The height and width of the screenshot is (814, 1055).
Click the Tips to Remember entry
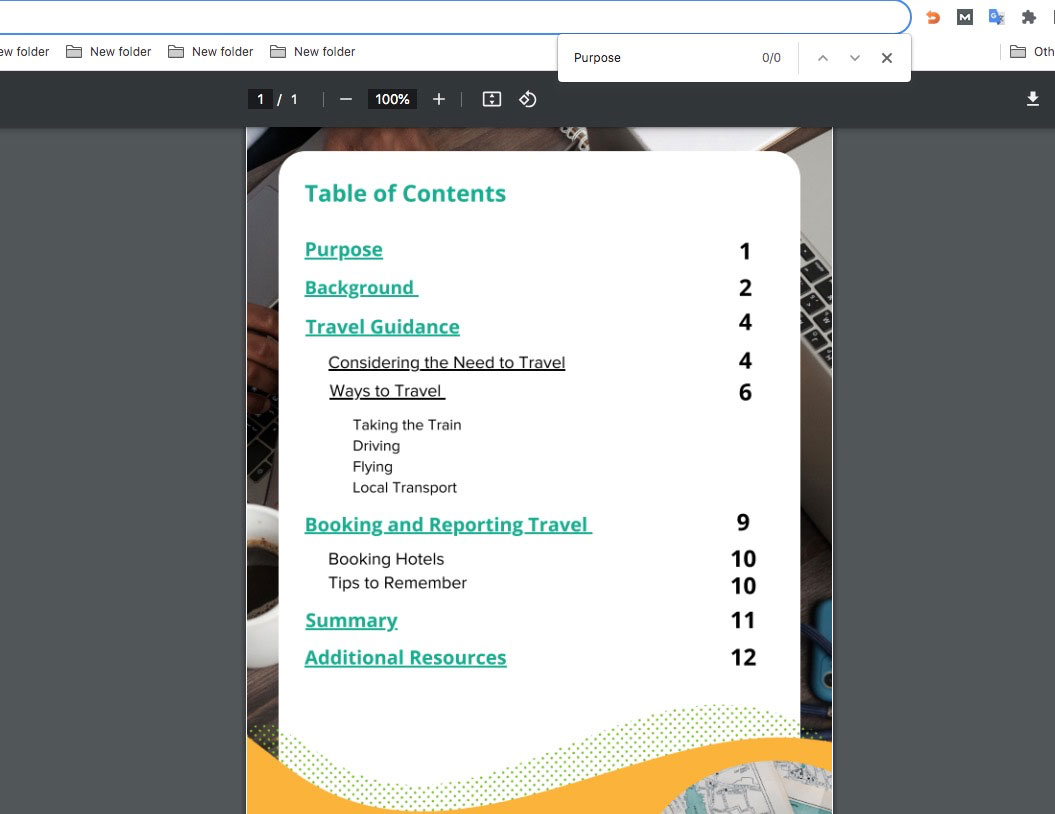[x=398, y=583]
